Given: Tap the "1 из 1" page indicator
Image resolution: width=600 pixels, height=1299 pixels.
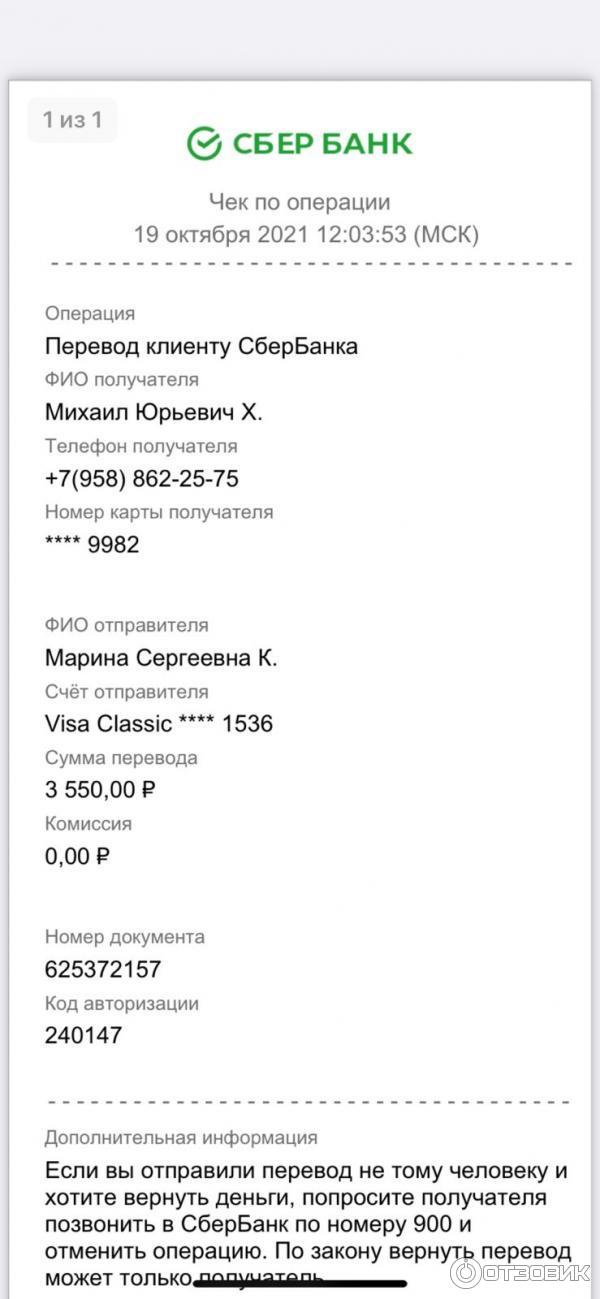Looking at the screenshot, I should coord(72,121).
